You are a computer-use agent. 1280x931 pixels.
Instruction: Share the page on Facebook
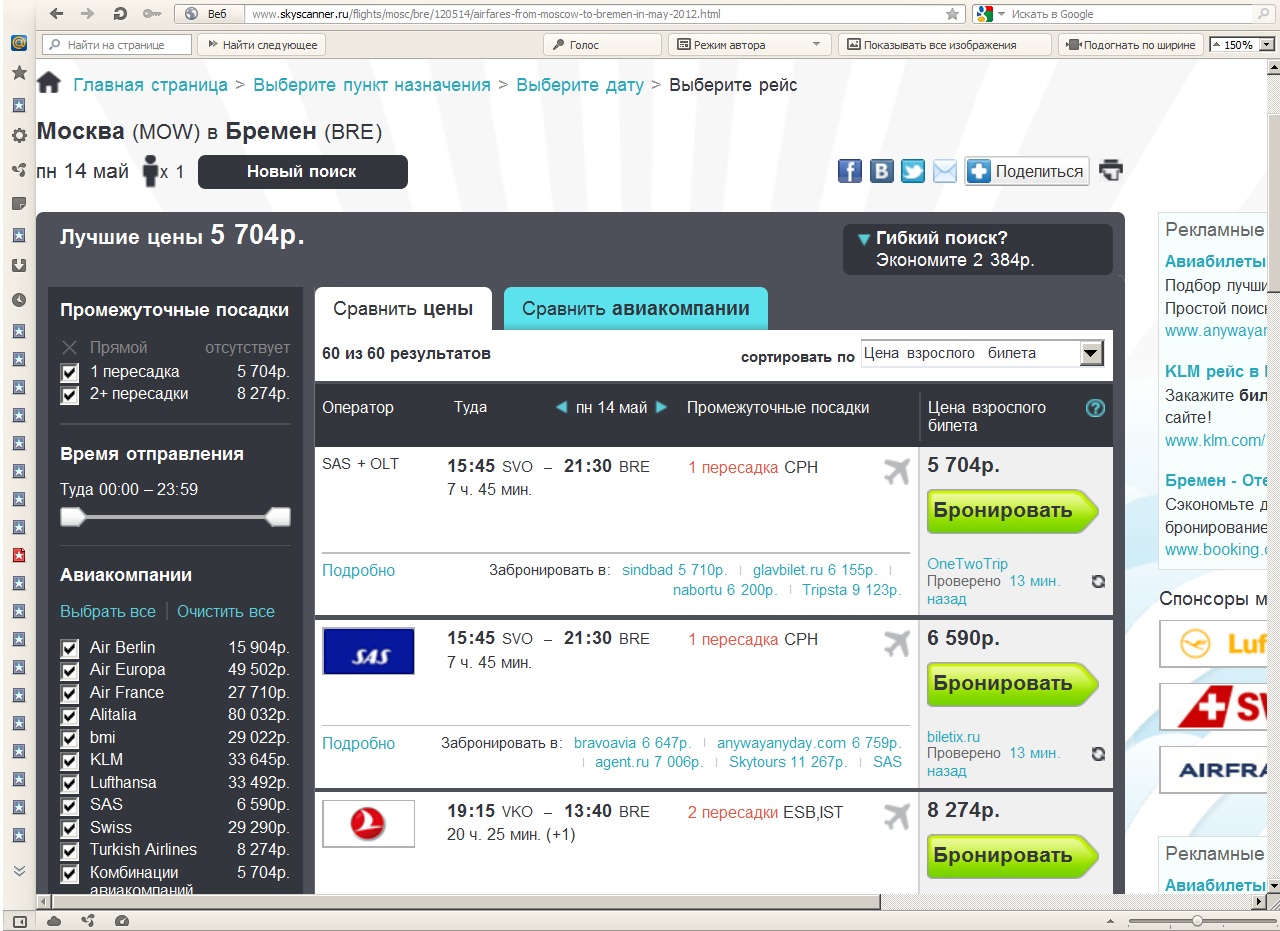point(849,171)
